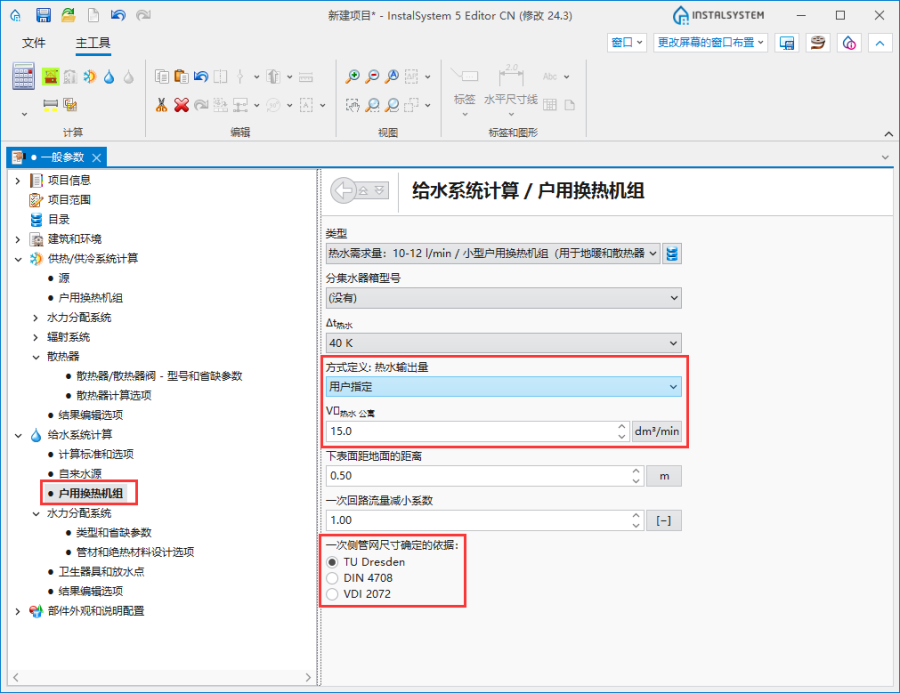Close the 一般参数 tab
Viewport: 900px width, 693px height.
[x=96, y=157]
